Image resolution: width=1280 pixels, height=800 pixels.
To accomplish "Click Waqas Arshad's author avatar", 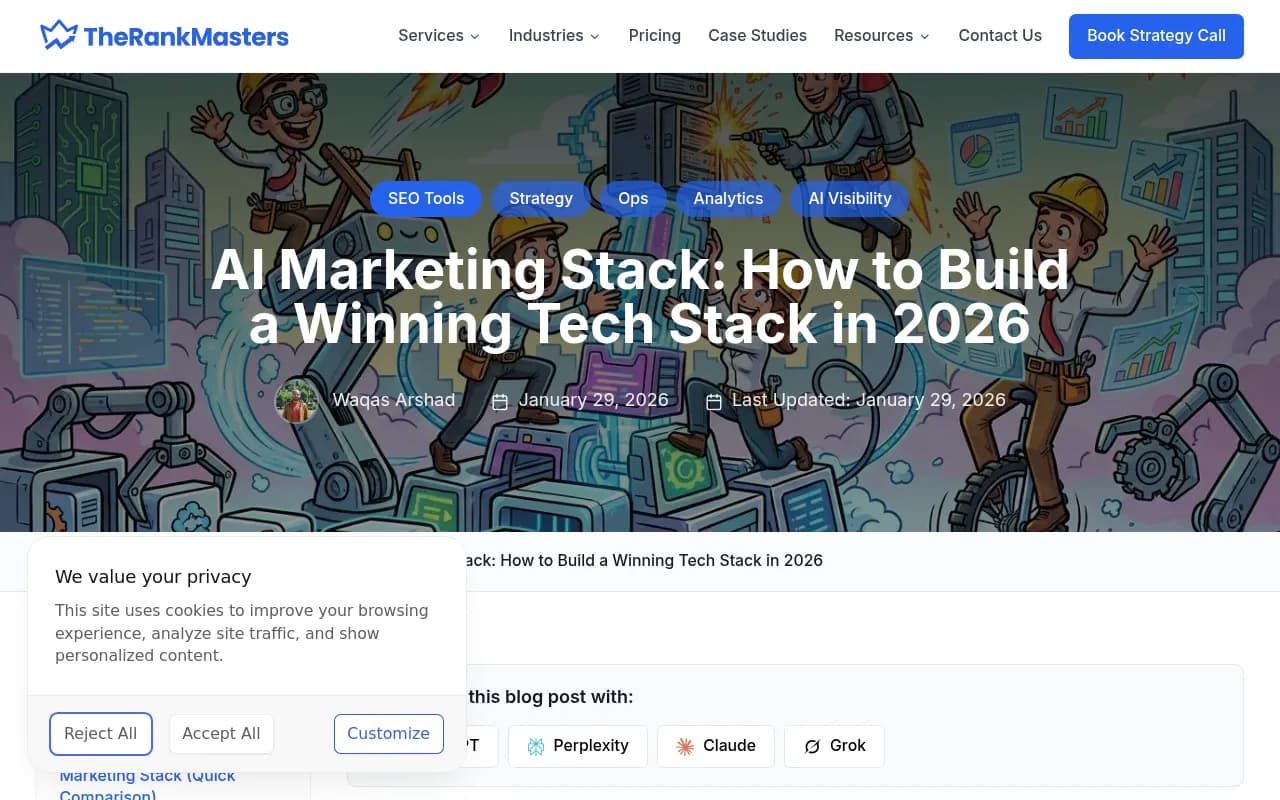I will (297, 401).
